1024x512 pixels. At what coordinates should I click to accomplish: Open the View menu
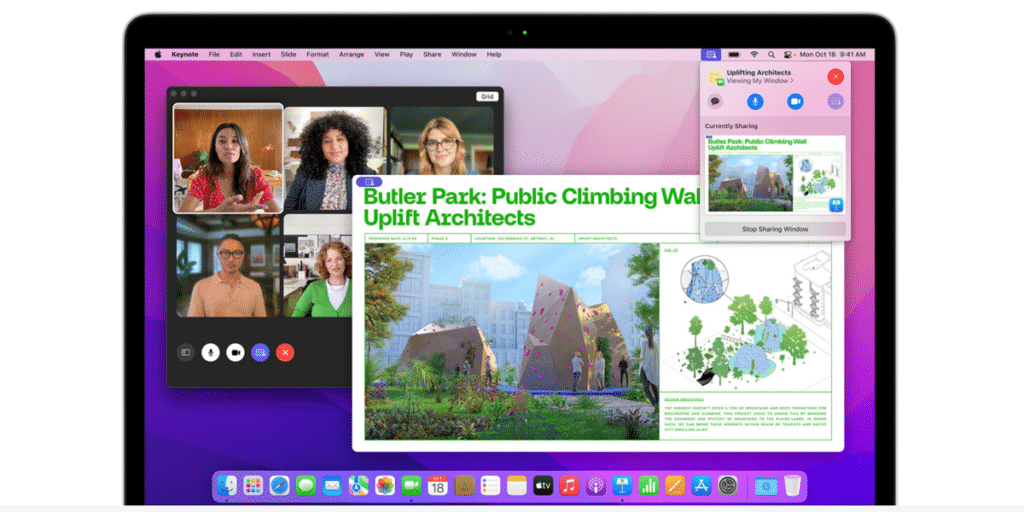tap(382, 55)
